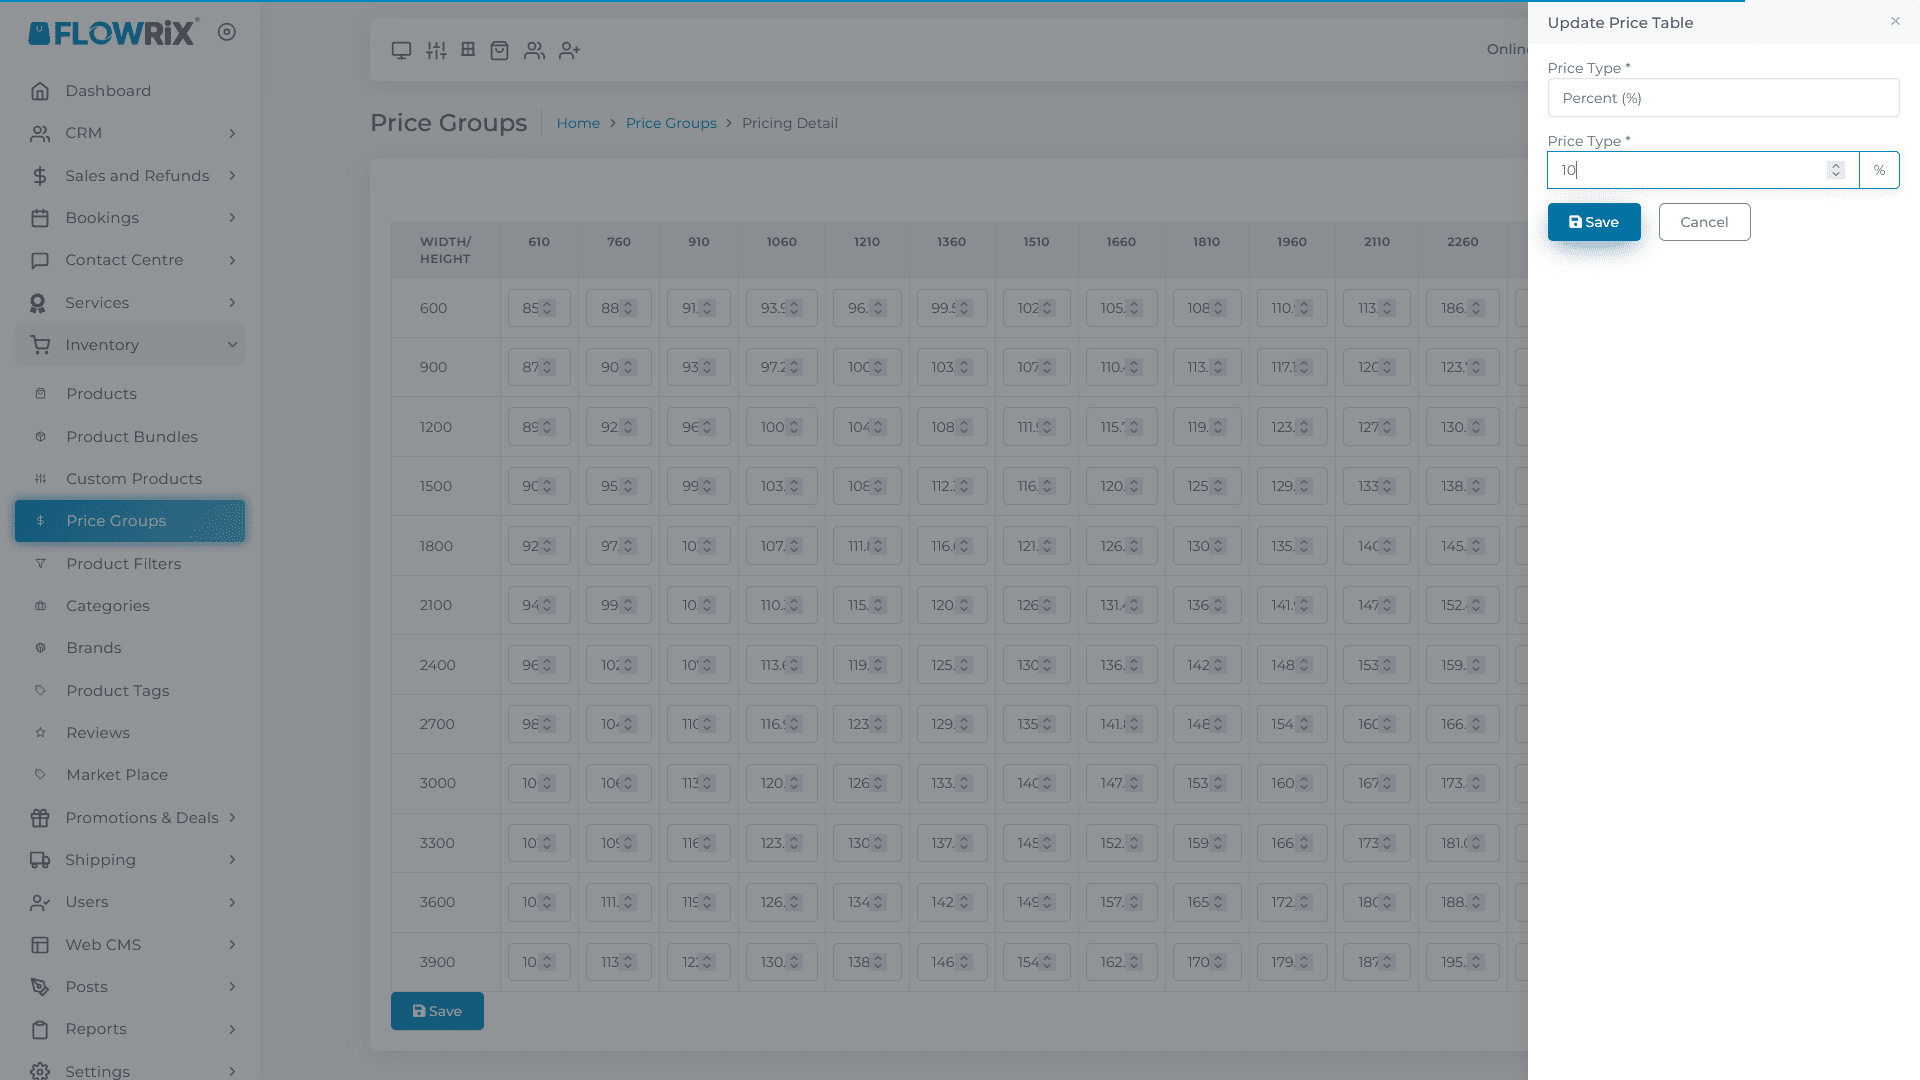The height and width of the screenshot is (1080, 1920).
Task: Click the circle target icon beside Flowrix logo
Action: point(227,32)
